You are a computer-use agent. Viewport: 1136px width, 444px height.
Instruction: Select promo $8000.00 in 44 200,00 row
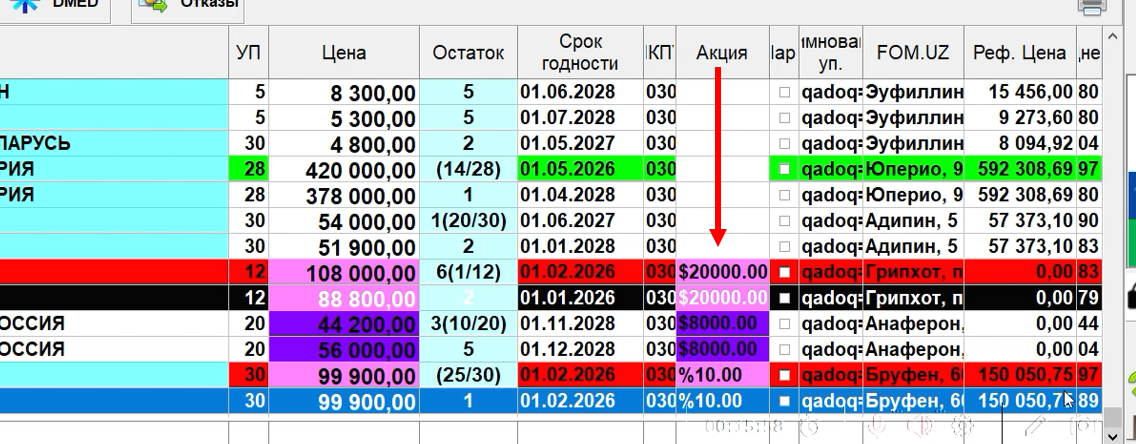(x=722, y=324)
